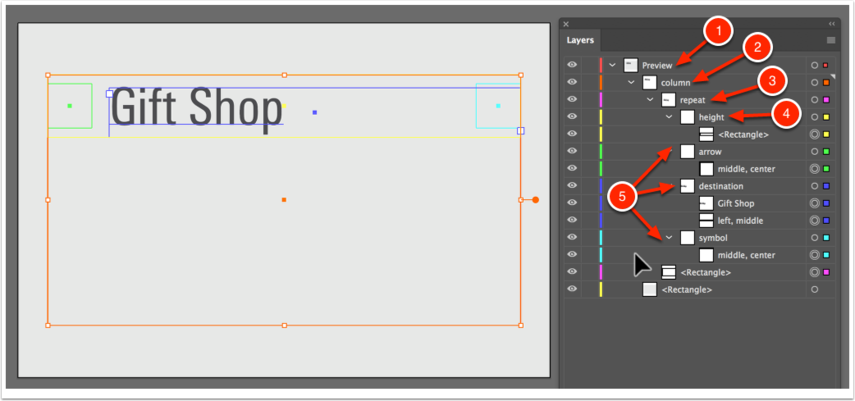Select the repeat layer row
The image size is (855, 401).
pyautogui.click(x=700, y=100)
